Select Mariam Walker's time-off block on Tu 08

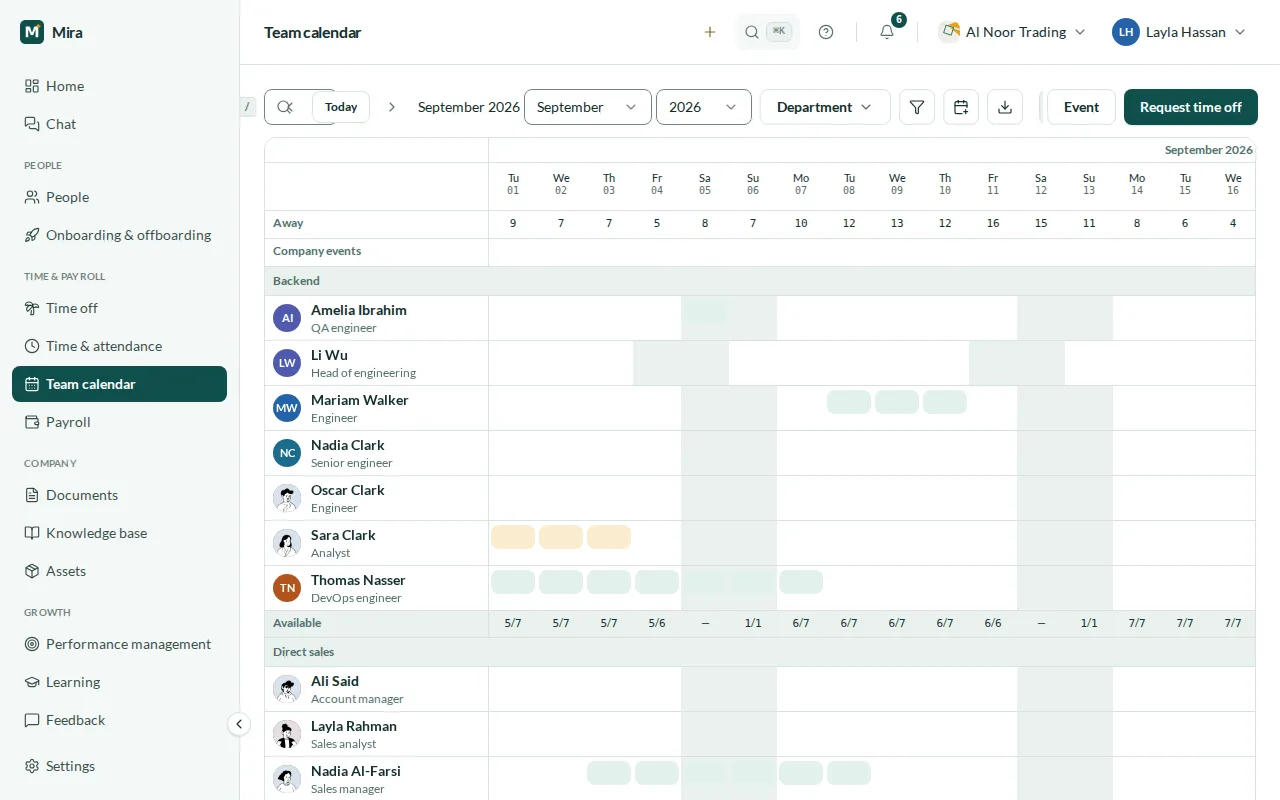(849, 402)
